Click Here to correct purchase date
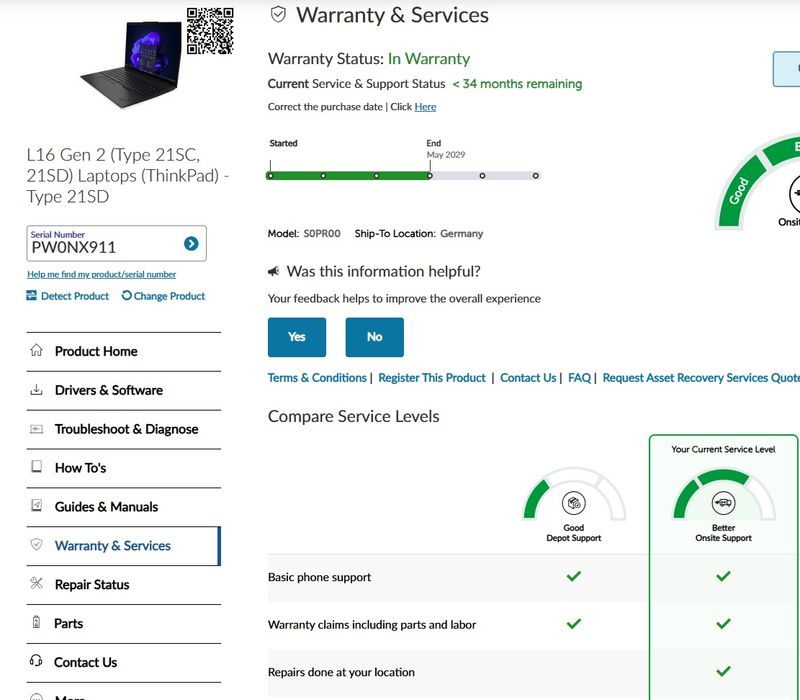800x700 pixels. [425, 107]
